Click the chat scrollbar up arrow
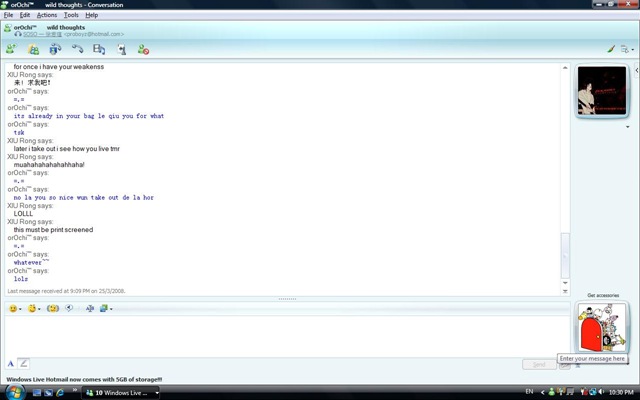 565,68
